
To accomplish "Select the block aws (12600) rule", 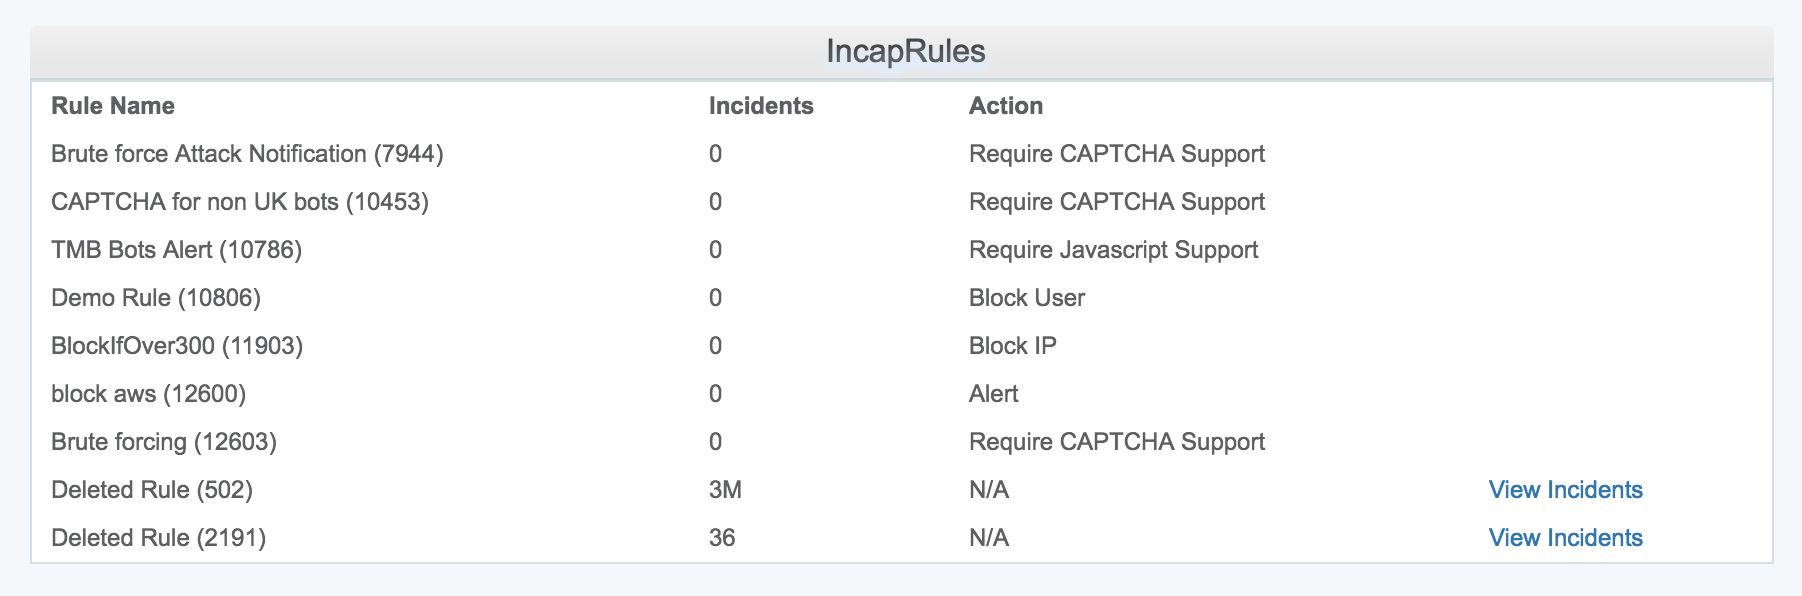I will click(x=148, y=394).
